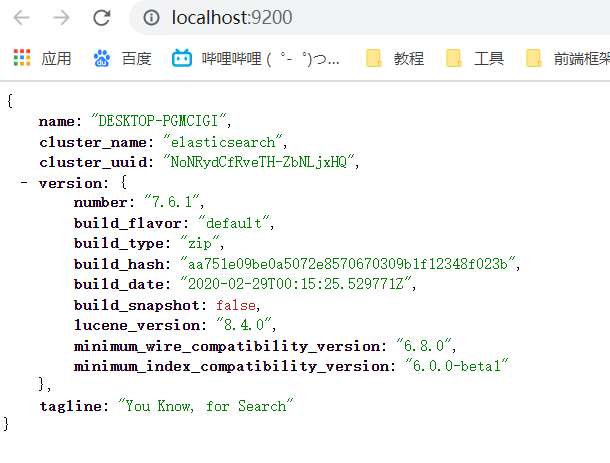Click the build_hash value string

(348, 264)
